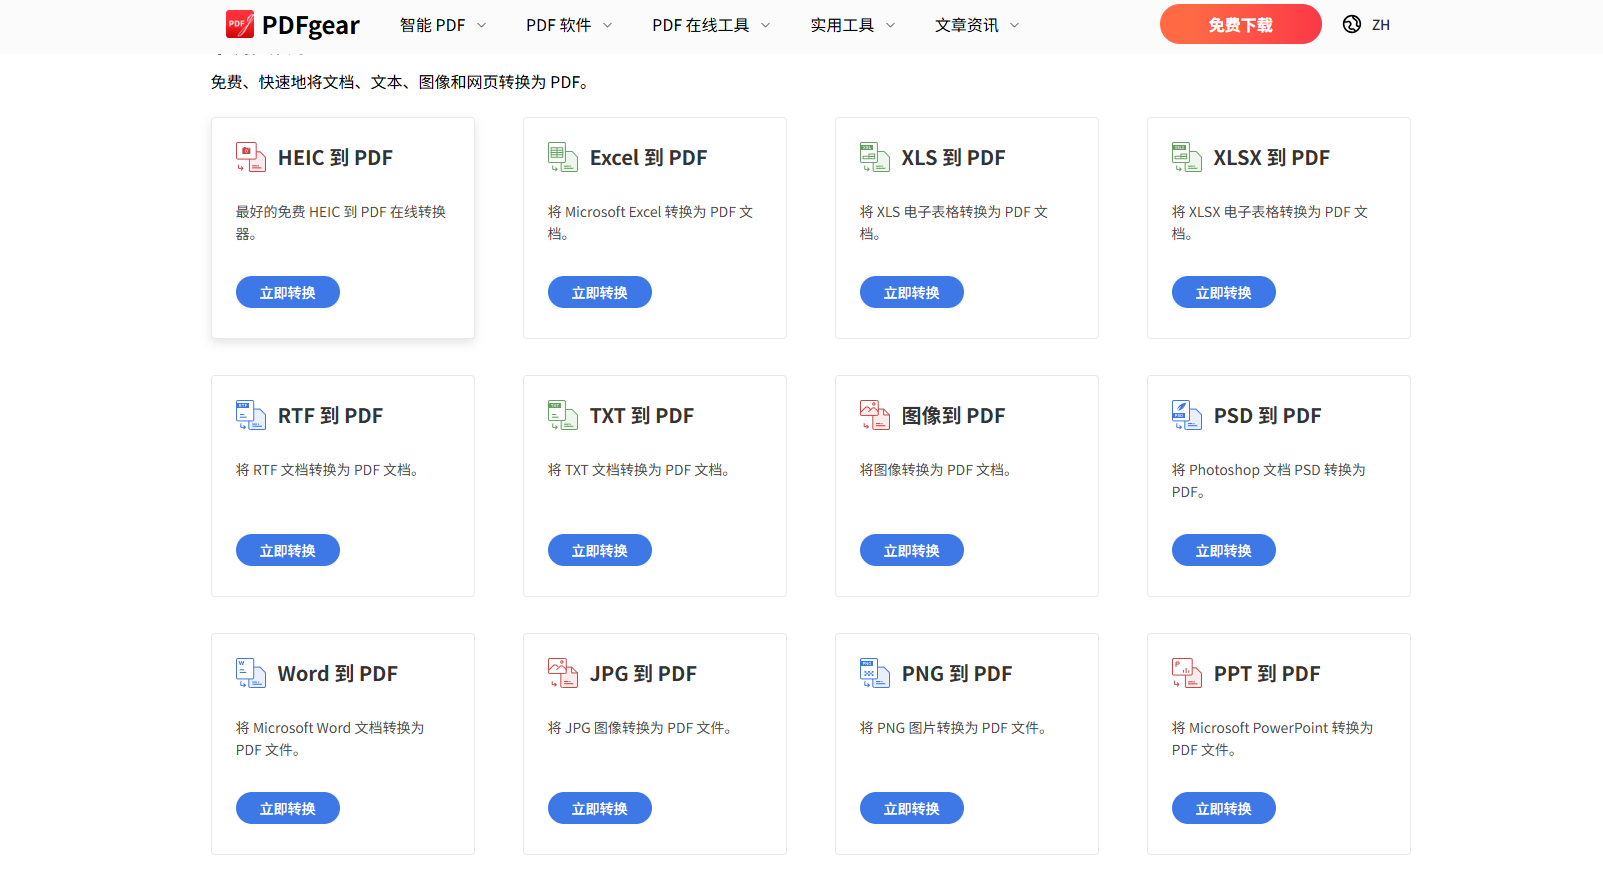The width and height of the screenshot is (1603, 887).
Task: Click the RTF 到 PDF file icon
Action: click(251, 415)
